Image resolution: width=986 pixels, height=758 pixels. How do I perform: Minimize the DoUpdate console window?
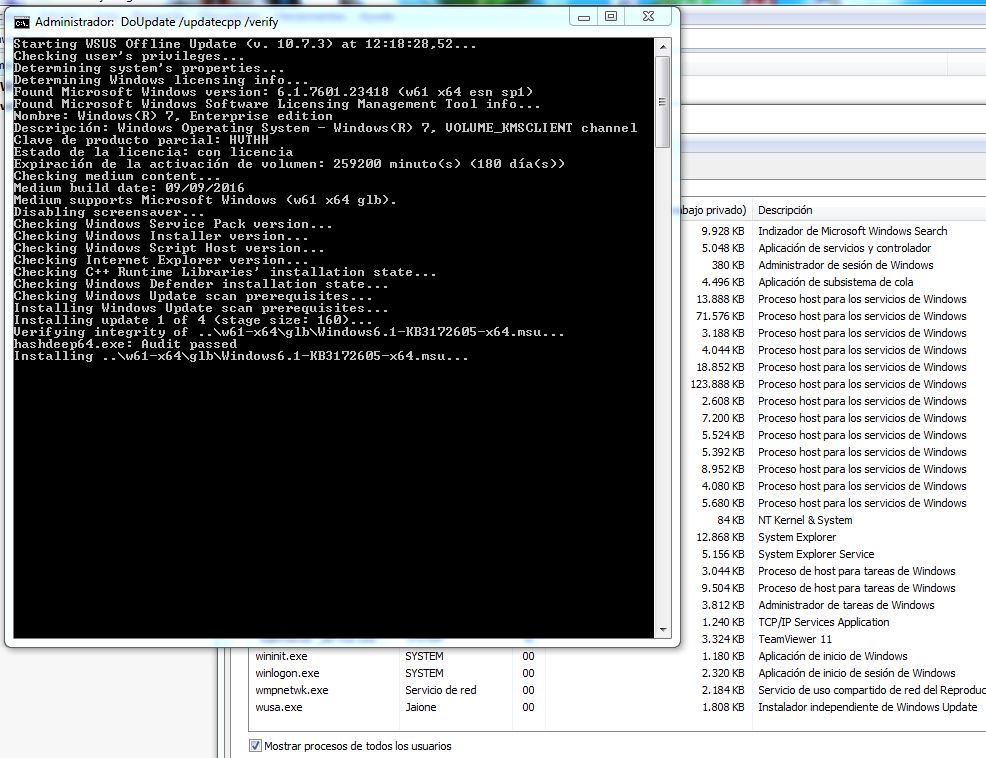pyautogui.click(x=586, y=17)
